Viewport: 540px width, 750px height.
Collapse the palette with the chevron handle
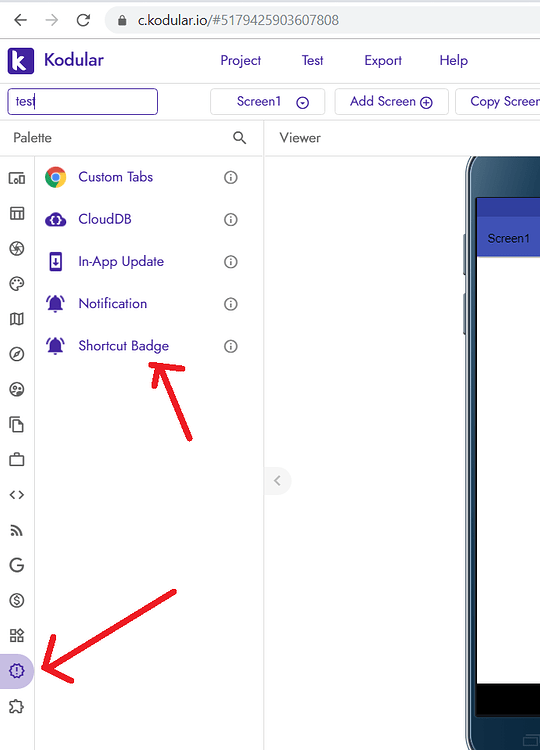(277, 481)
